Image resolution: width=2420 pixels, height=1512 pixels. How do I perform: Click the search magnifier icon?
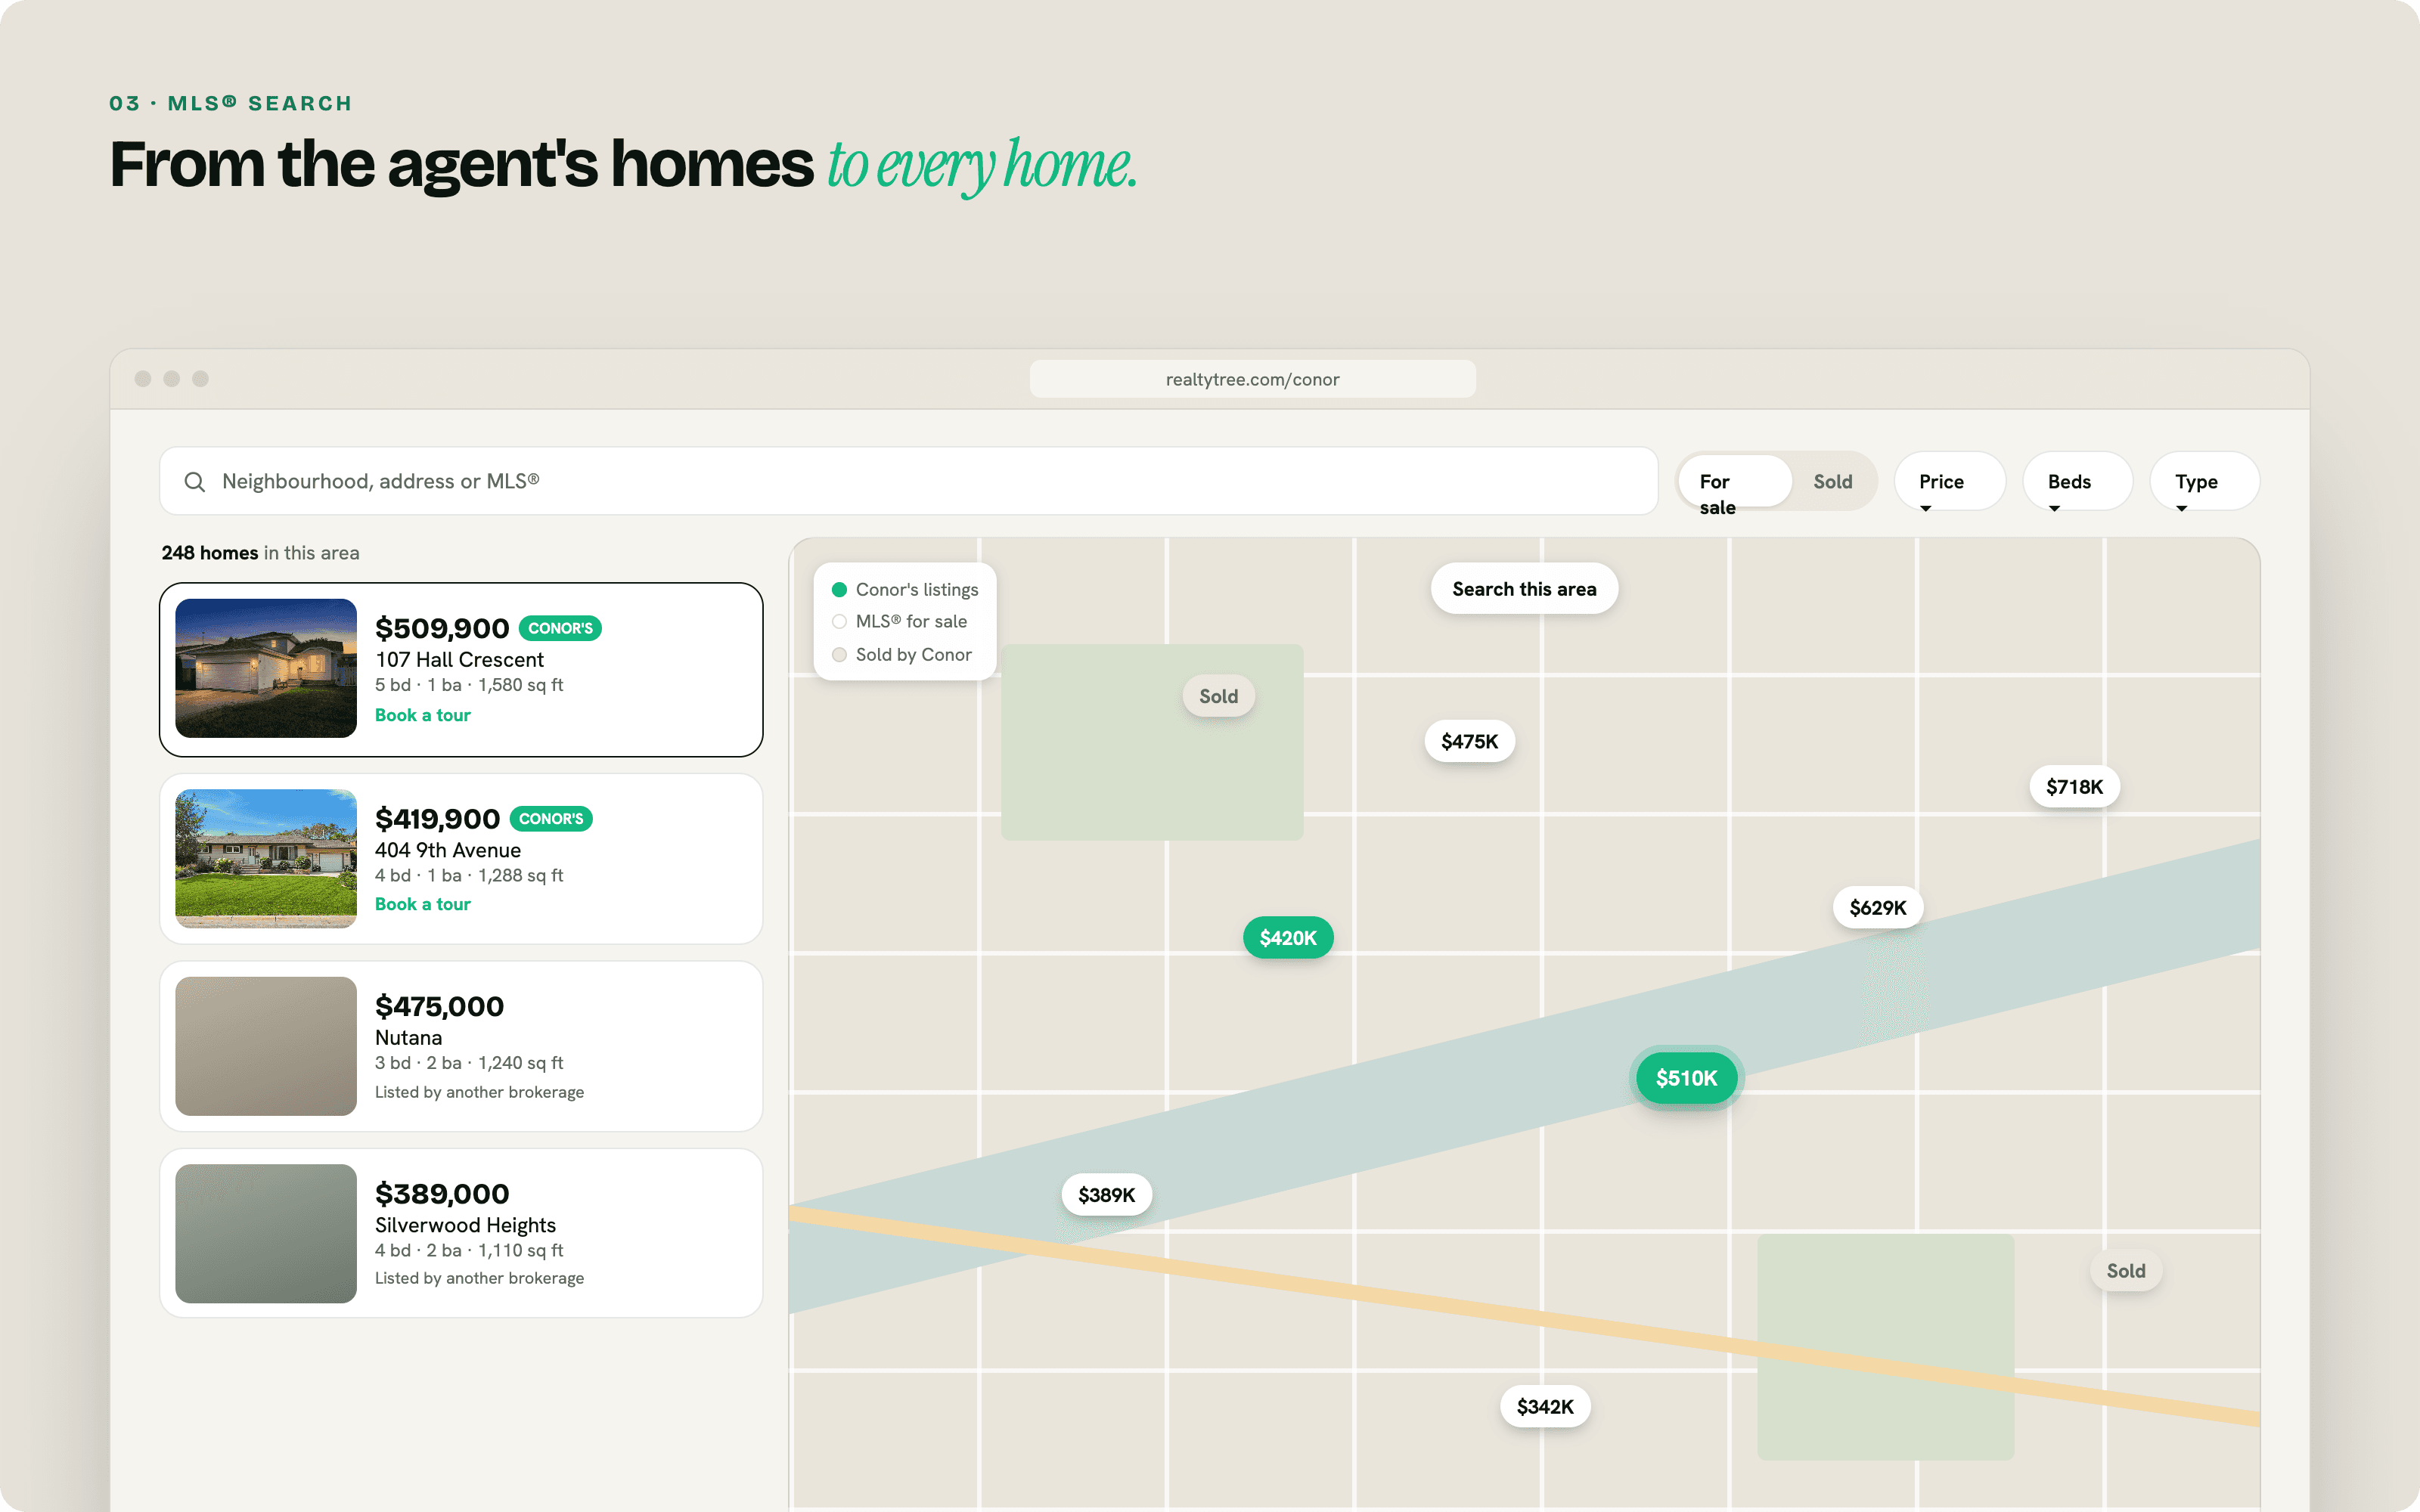point(195,482)
